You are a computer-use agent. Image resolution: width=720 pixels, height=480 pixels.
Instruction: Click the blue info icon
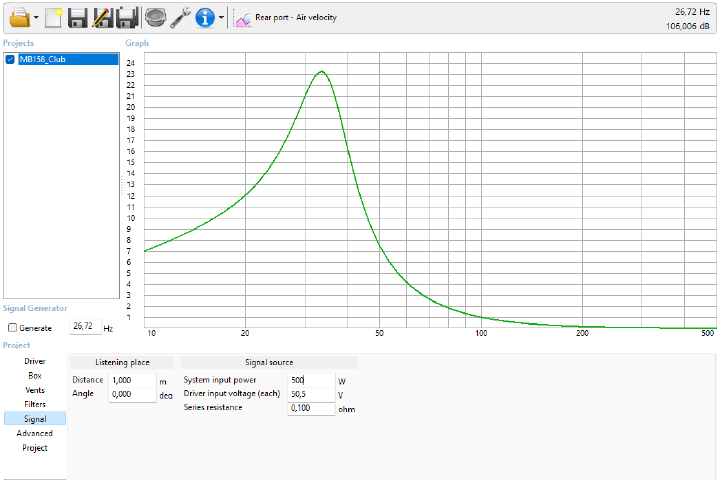click(205, 17)
